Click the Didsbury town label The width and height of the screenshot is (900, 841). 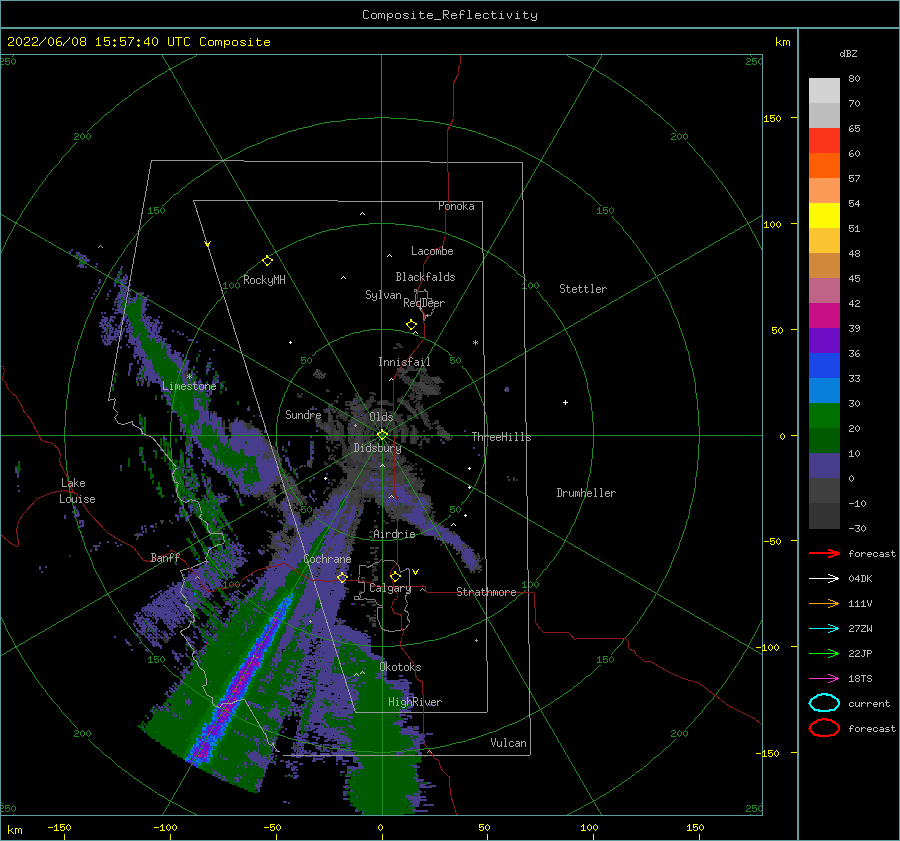pyautogui.click(x=377, y=448)
